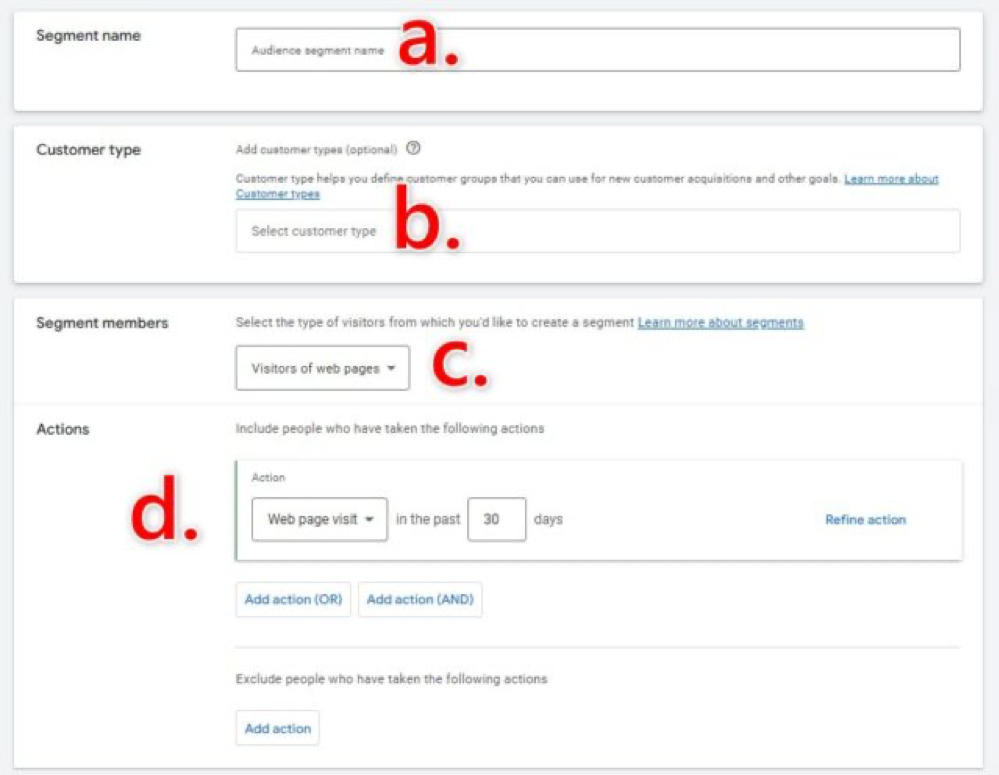Click the Customer type section label
999x775 pixels.
click(x=88, y=150)
